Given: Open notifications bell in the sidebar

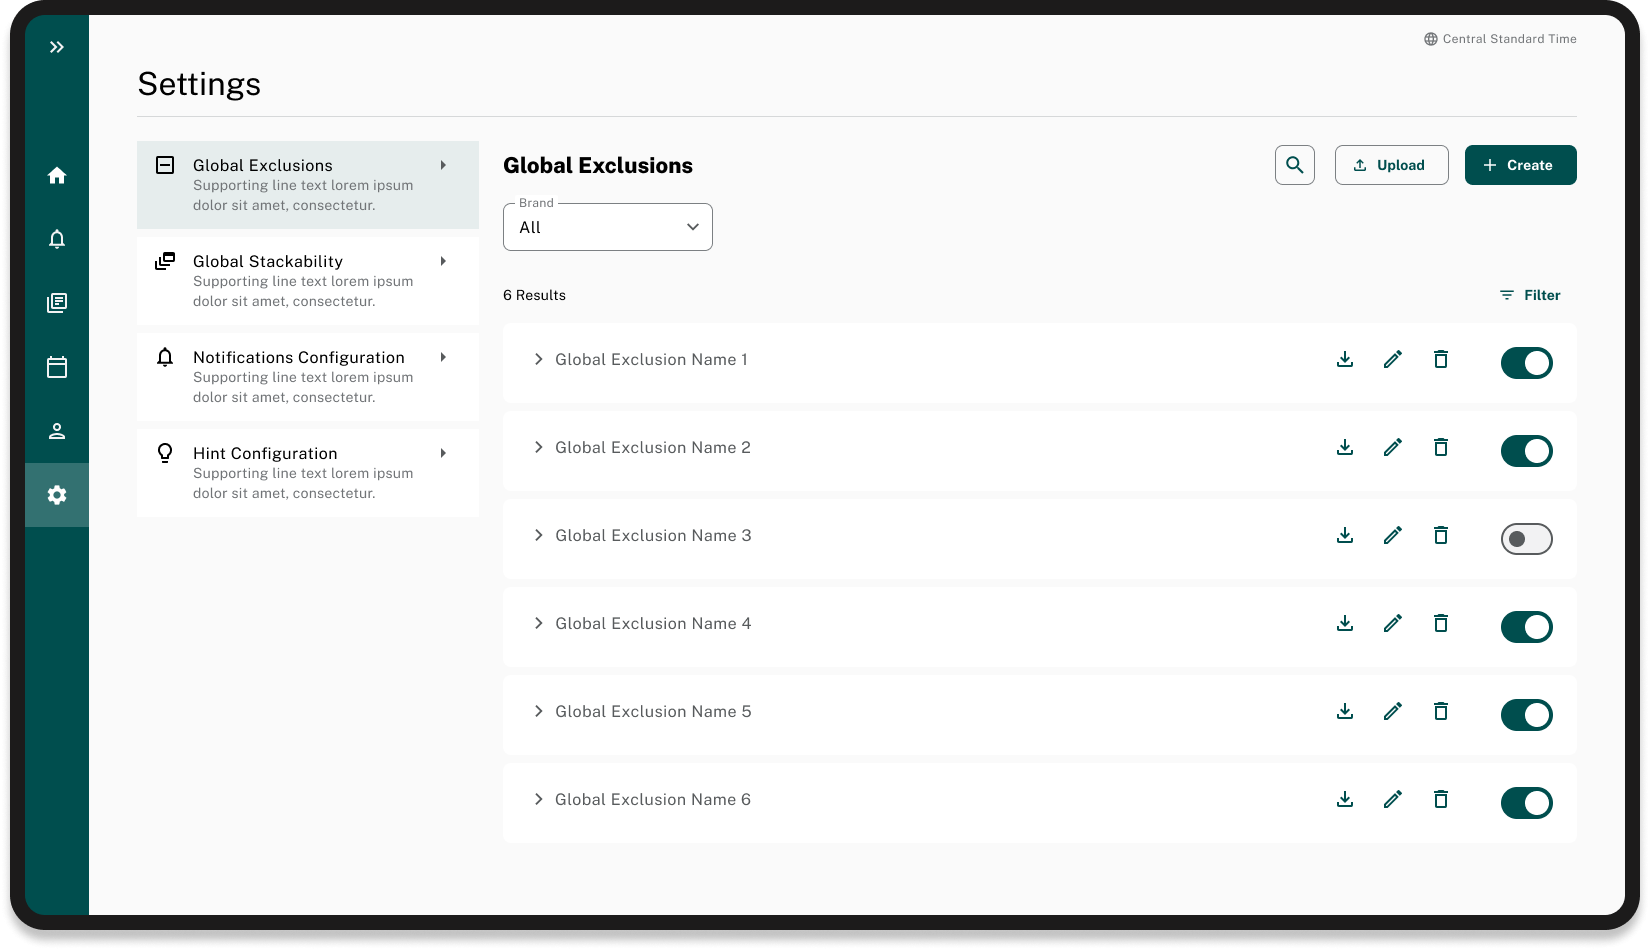Looking at the screenshot, I should pos(57,239).
